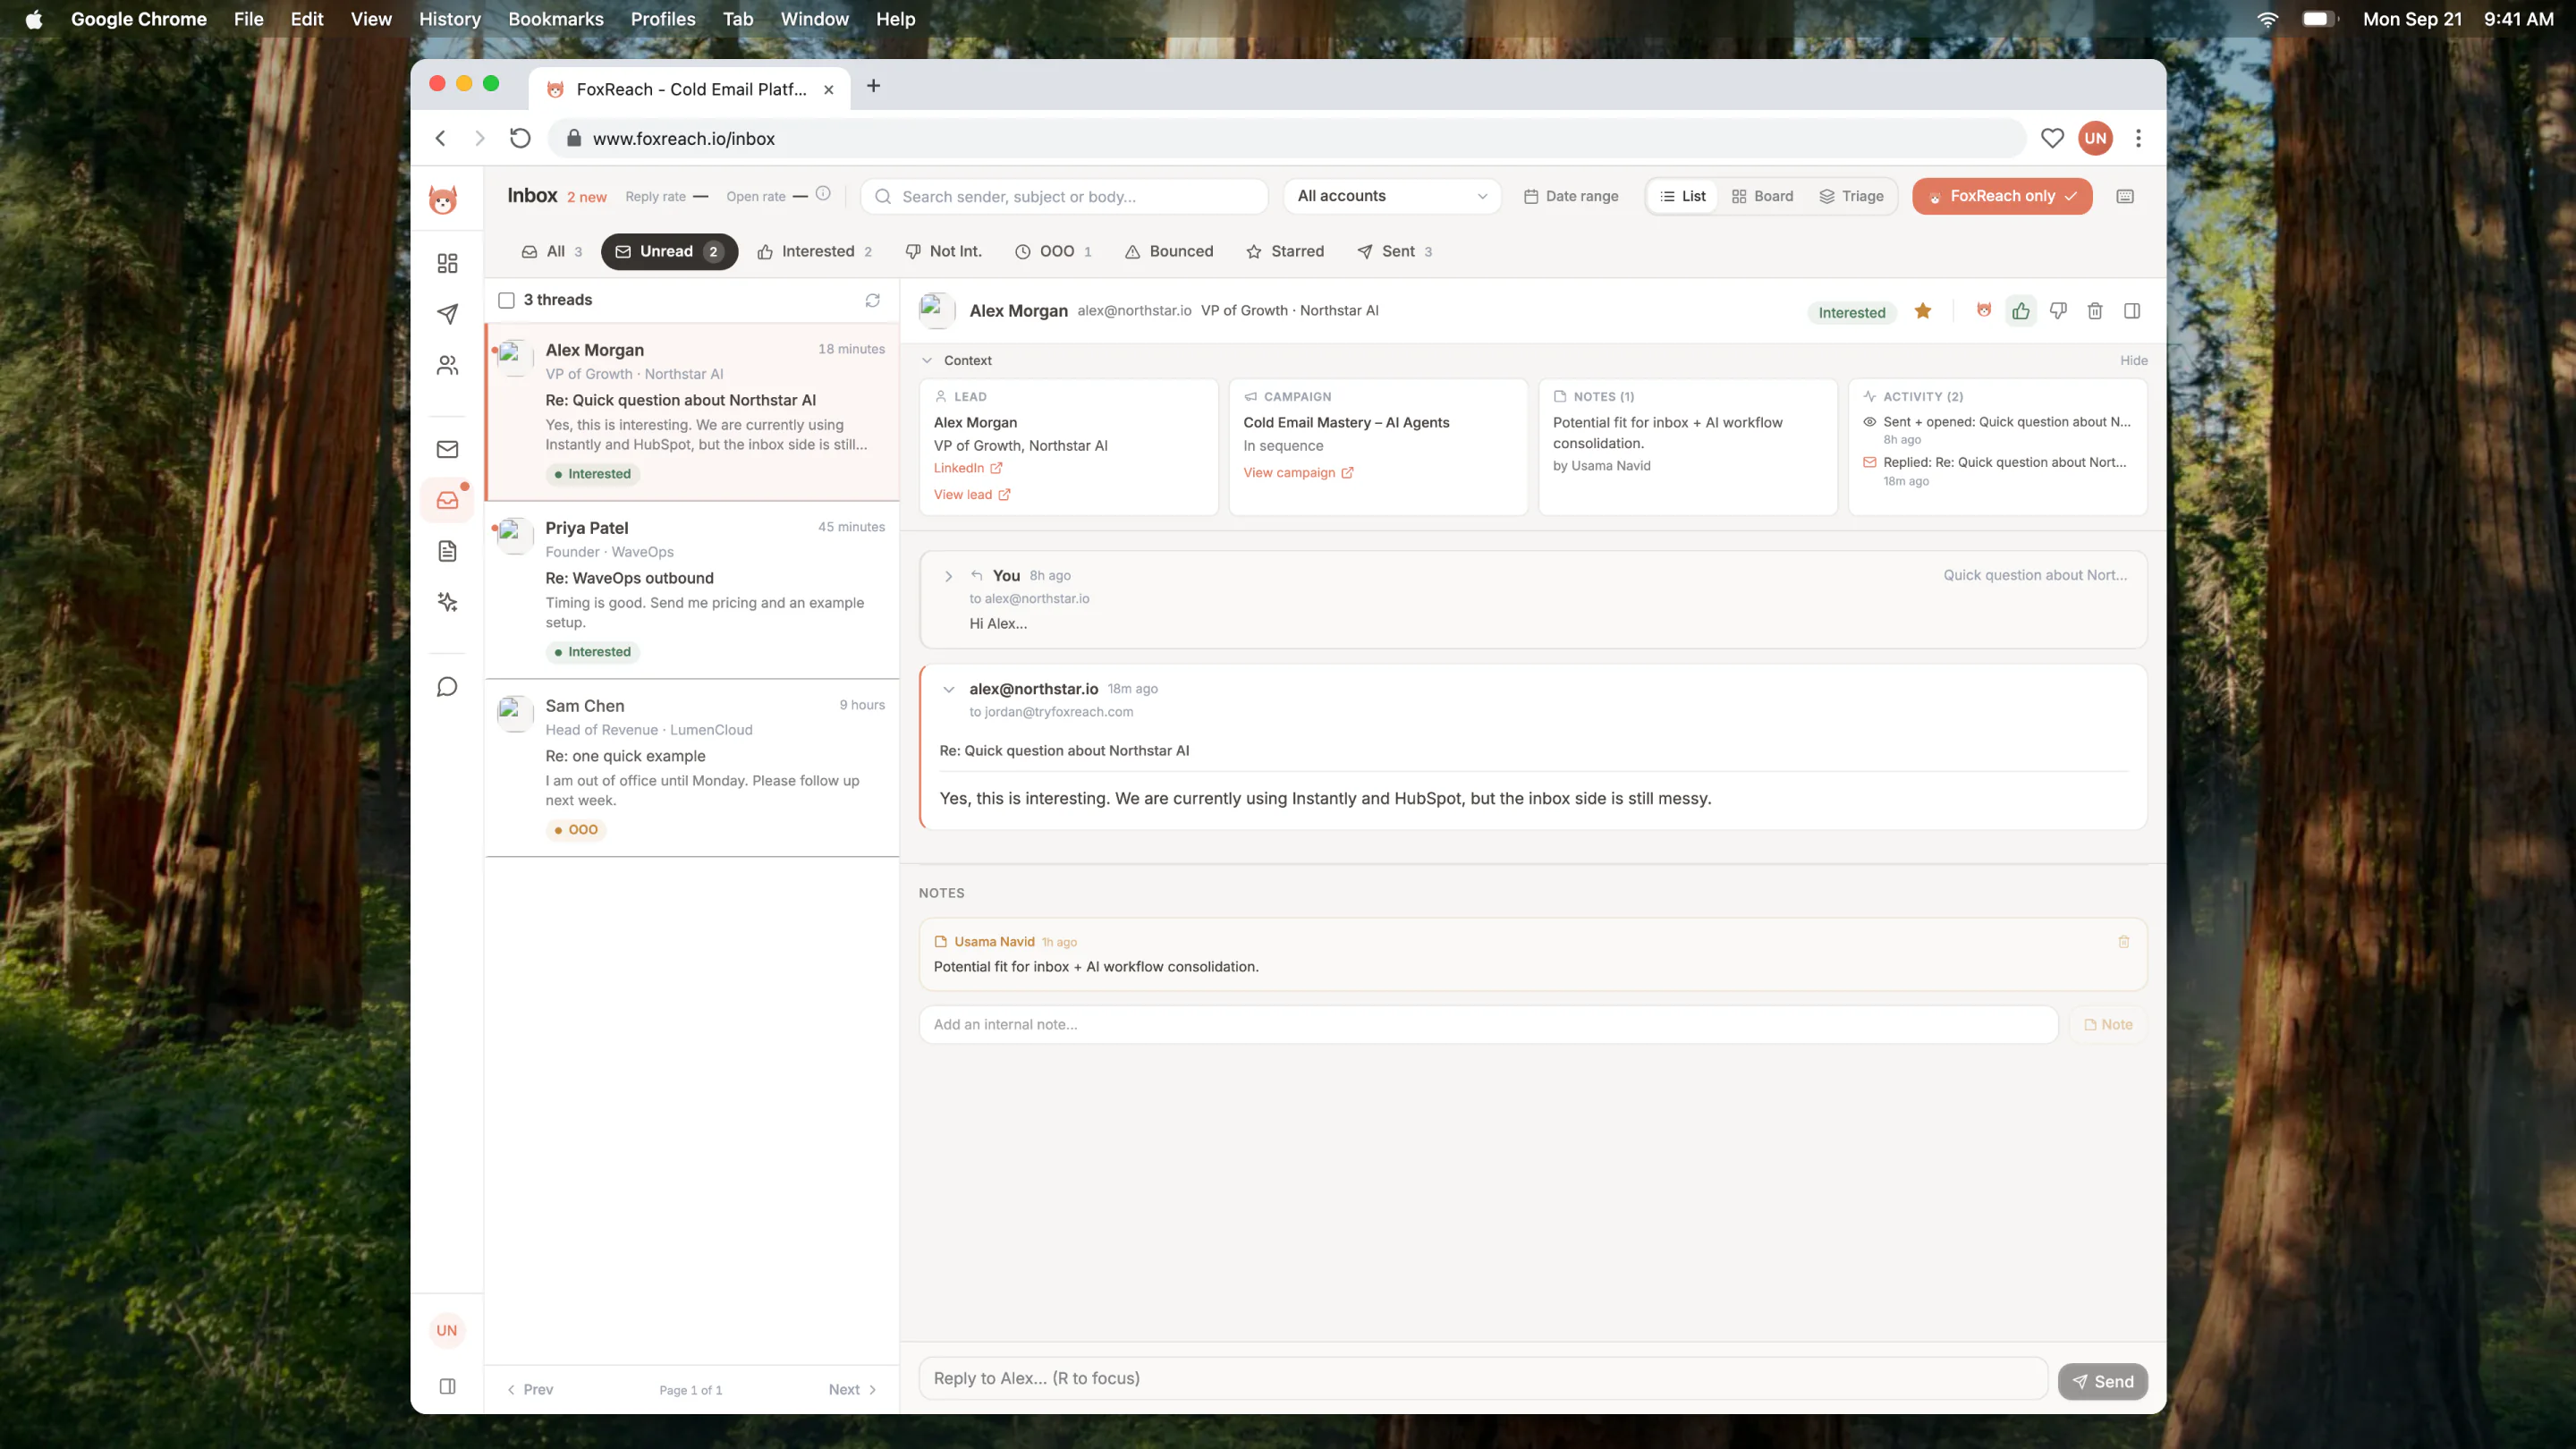The width and height of the screenshot is (2576, 1449).
Task: Open a new browser tab
Action: 873,86
